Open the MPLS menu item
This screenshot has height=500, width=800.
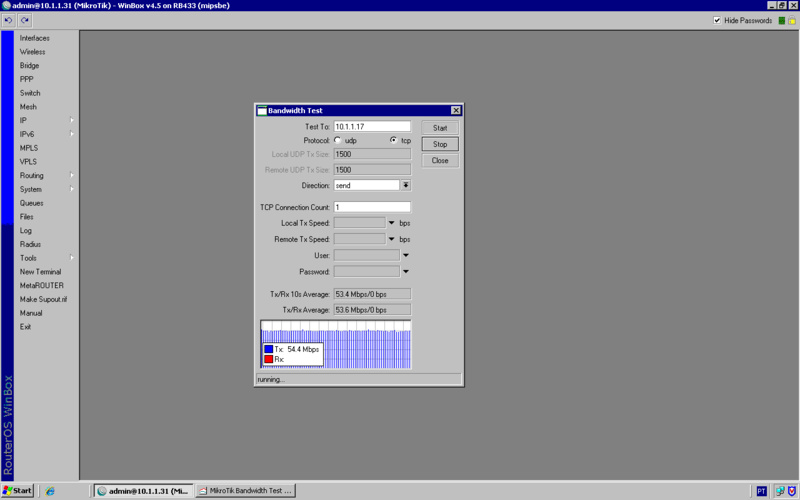(x=29, y=148)
